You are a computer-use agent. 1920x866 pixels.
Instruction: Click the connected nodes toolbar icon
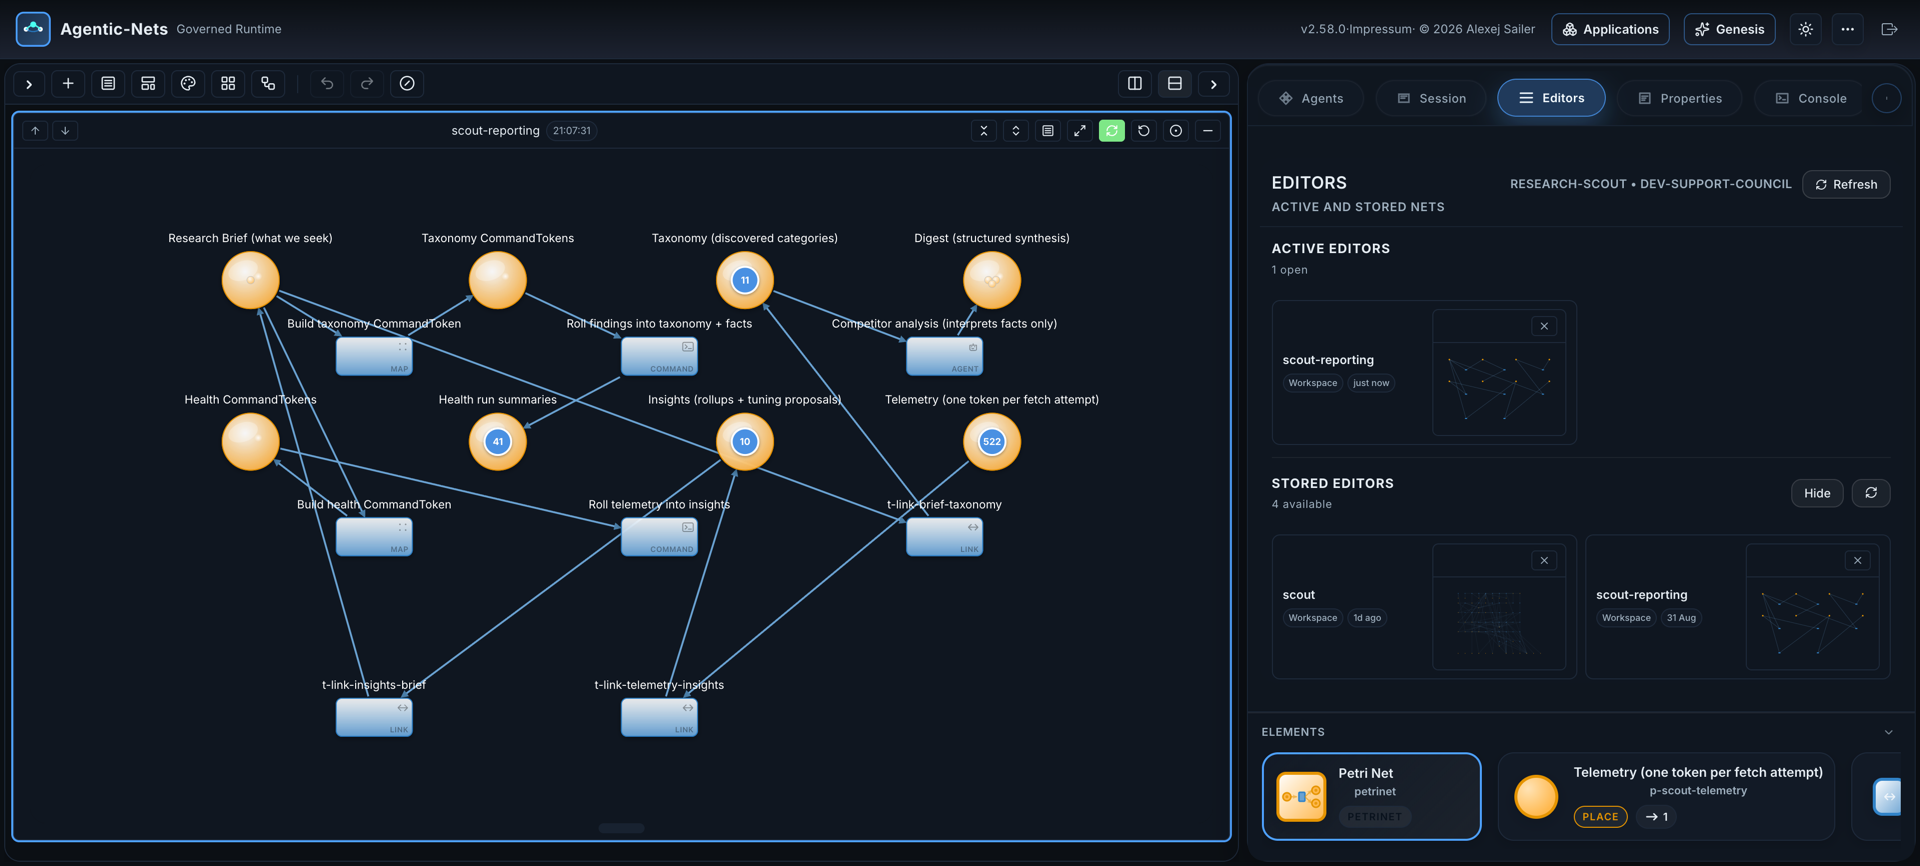pos(268,84)
